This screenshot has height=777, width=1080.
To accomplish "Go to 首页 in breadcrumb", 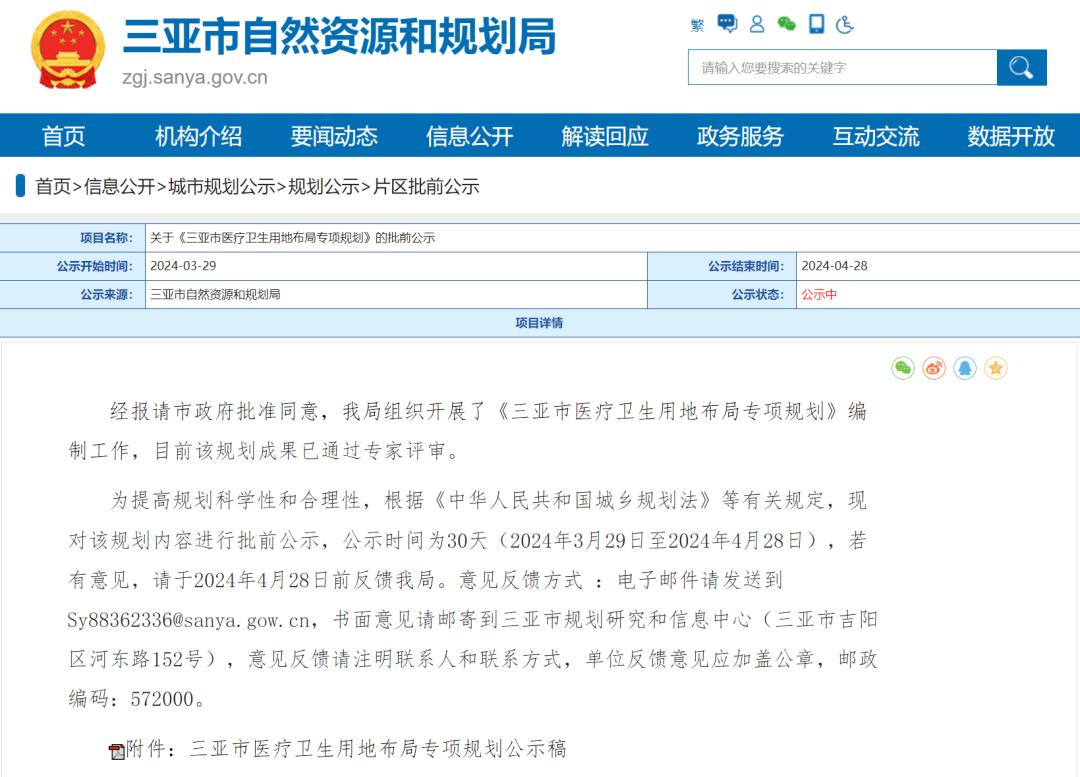I will pyautogui.click(x=53, y=186).
